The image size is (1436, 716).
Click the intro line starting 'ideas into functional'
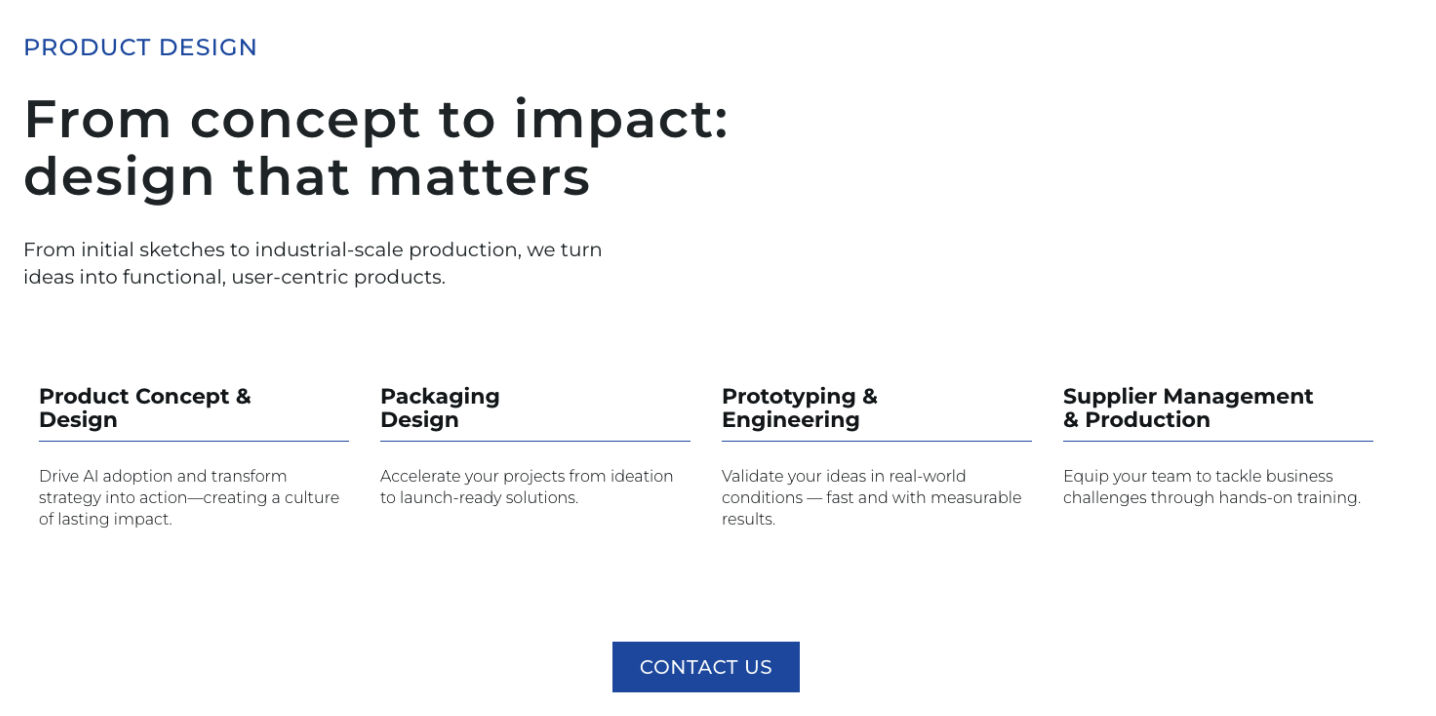[x=234, y=277]
